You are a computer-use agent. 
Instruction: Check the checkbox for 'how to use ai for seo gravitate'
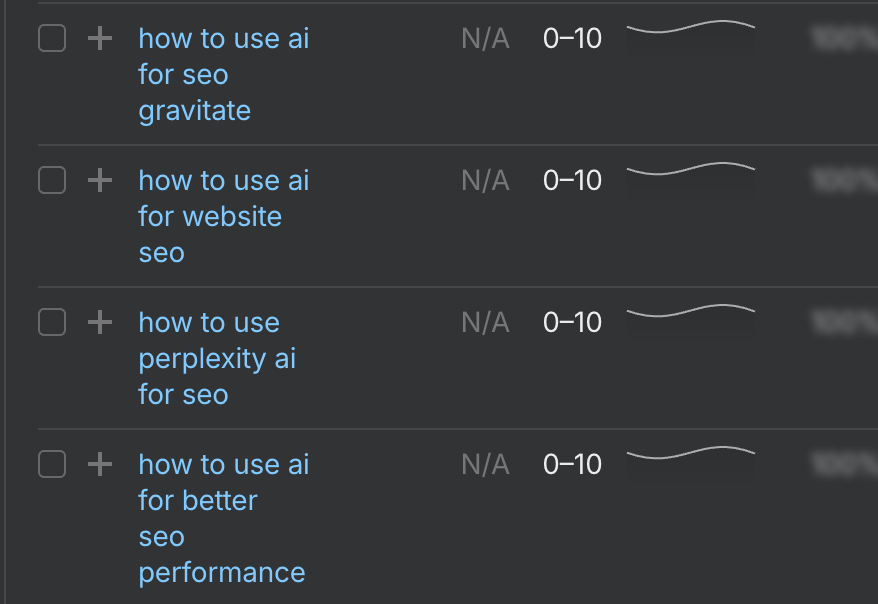click(x=51, y=38)
